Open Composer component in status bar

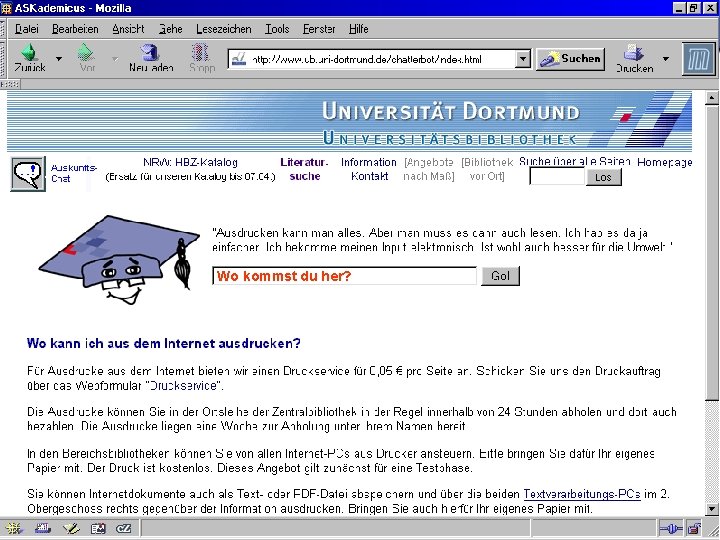tap(71, 529)
